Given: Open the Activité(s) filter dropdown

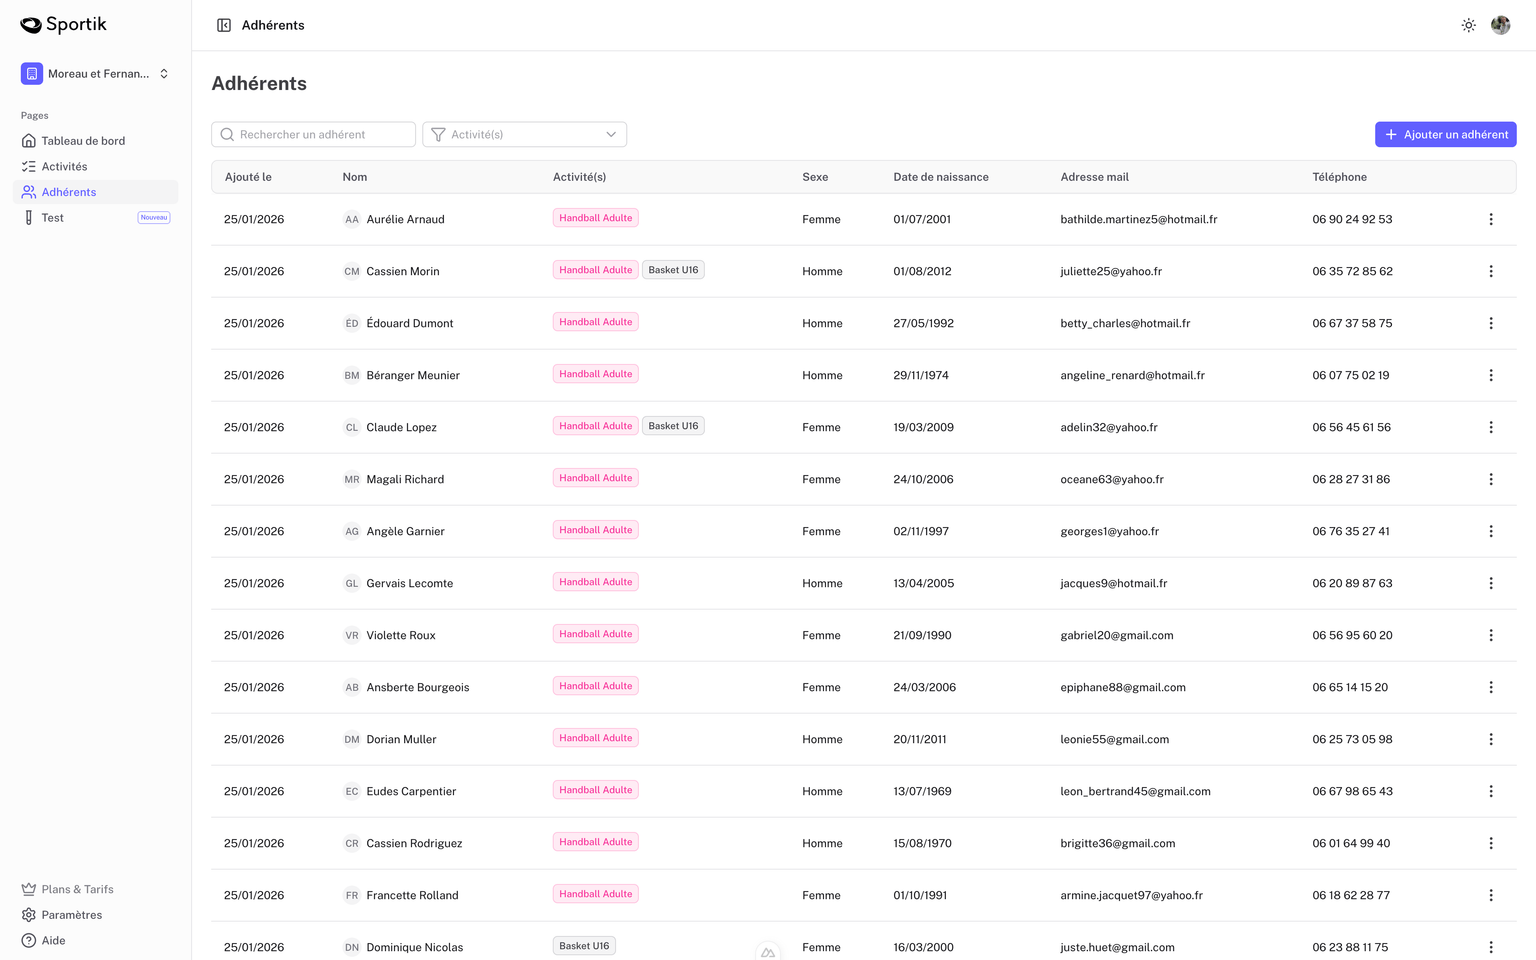Looking at the screenshot, I should 524,134.
